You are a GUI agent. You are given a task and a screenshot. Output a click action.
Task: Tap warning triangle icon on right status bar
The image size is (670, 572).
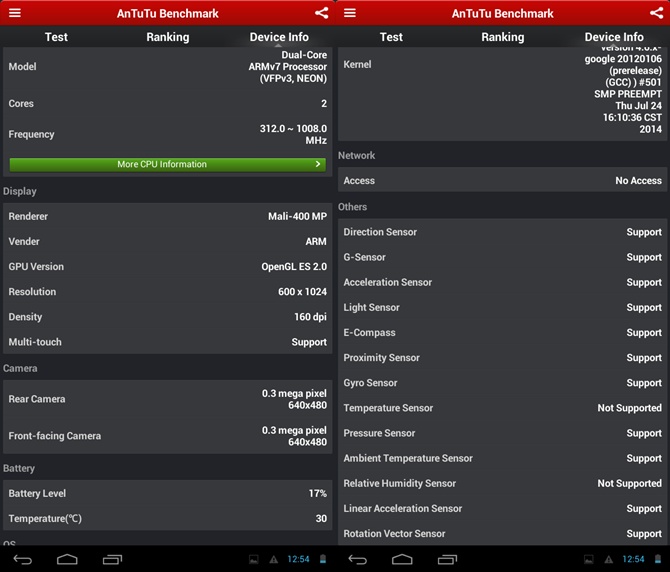coord(608,559)
